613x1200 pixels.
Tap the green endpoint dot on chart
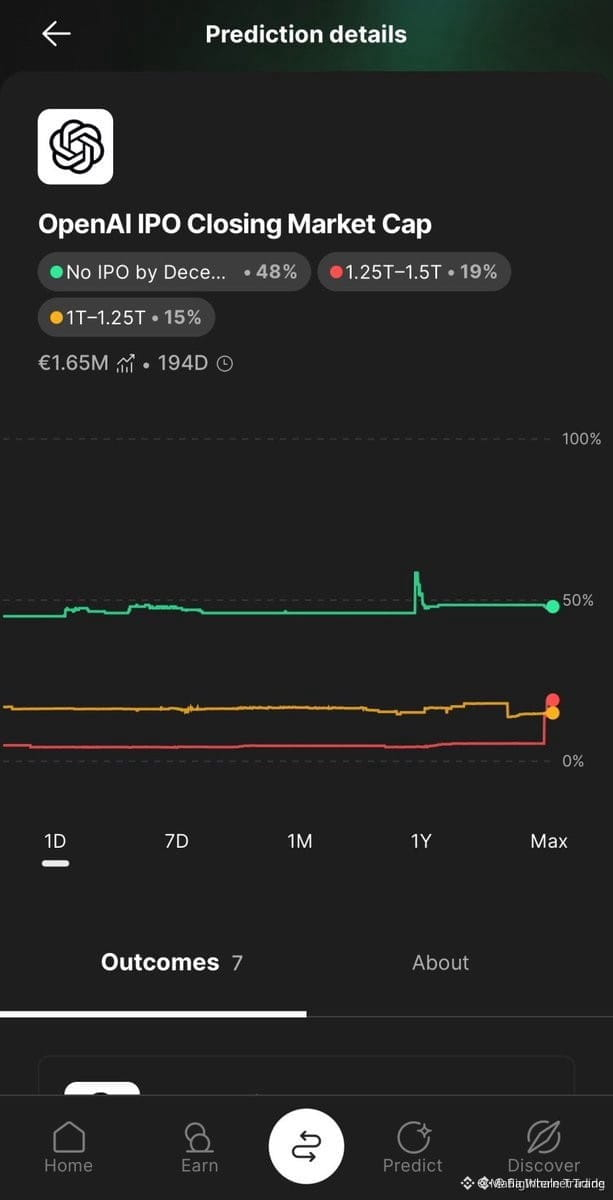click(x=552, y=606)
